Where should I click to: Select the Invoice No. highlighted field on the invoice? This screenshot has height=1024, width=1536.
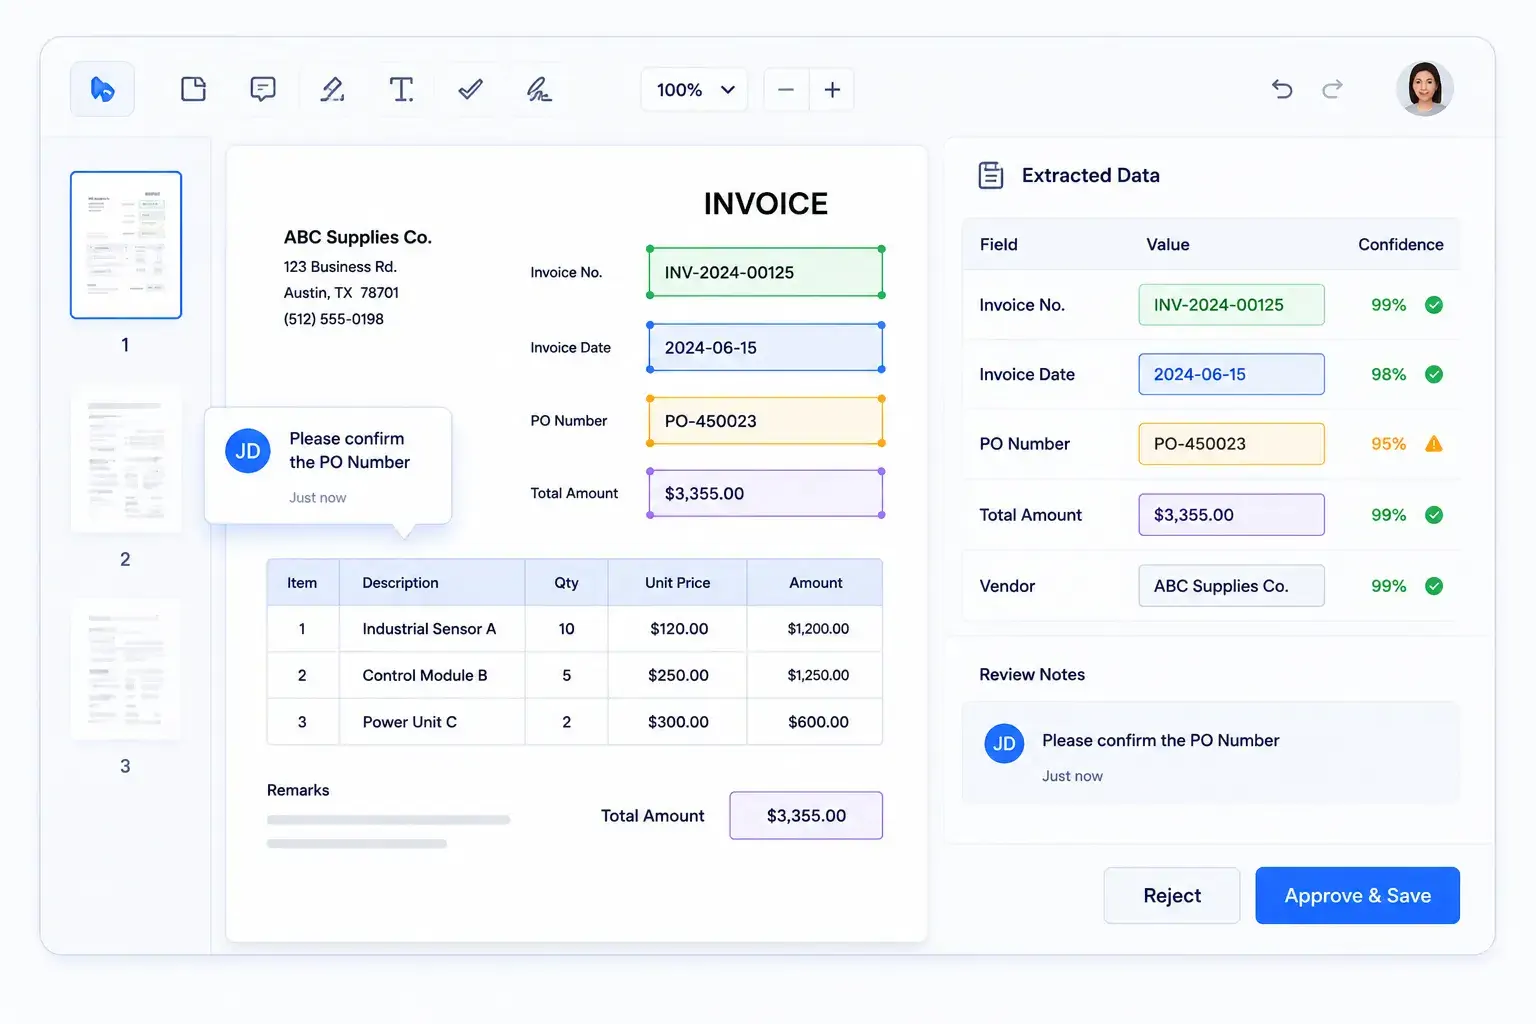click(766, 272)
